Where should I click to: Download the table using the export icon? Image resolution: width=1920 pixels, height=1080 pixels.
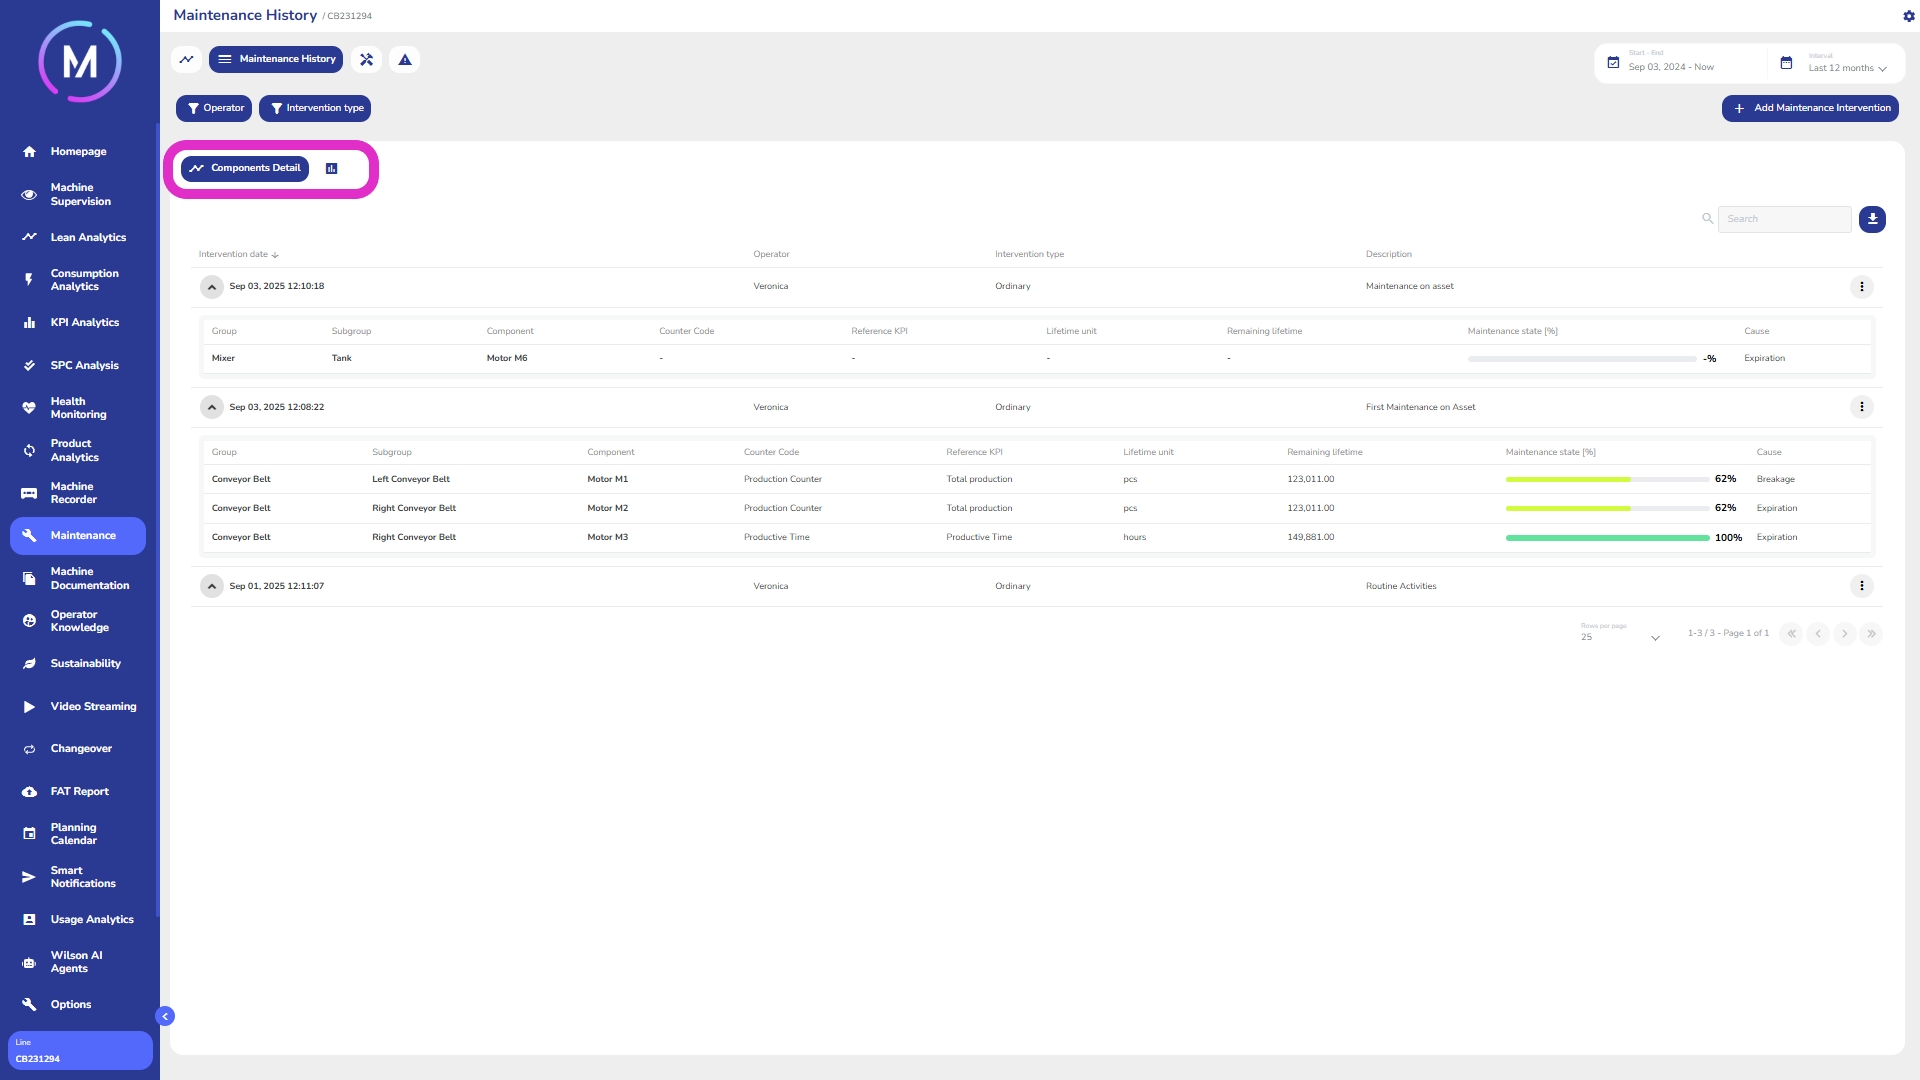[x=1872, y=219]
